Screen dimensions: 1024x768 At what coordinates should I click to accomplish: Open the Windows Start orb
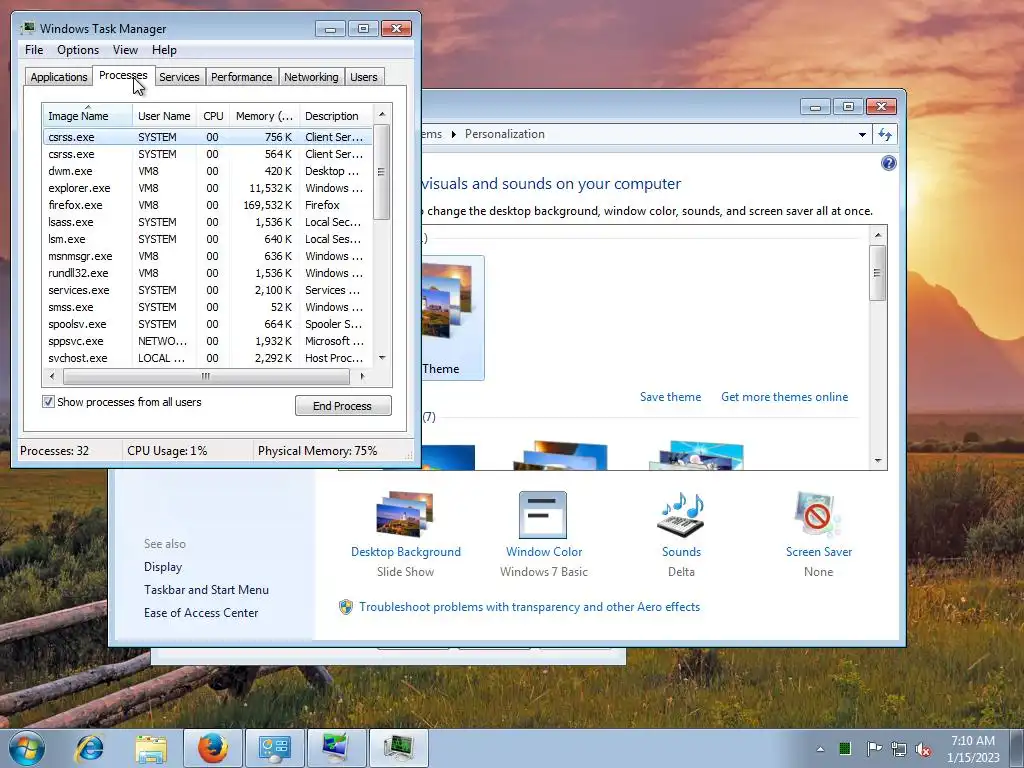(27, 748)
